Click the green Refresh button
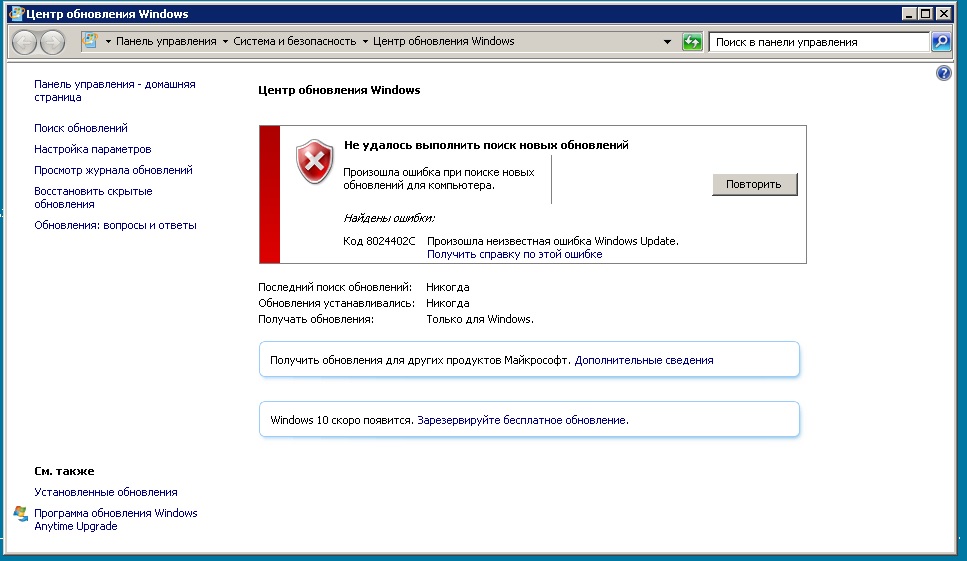967x561 pixels. 692,42
